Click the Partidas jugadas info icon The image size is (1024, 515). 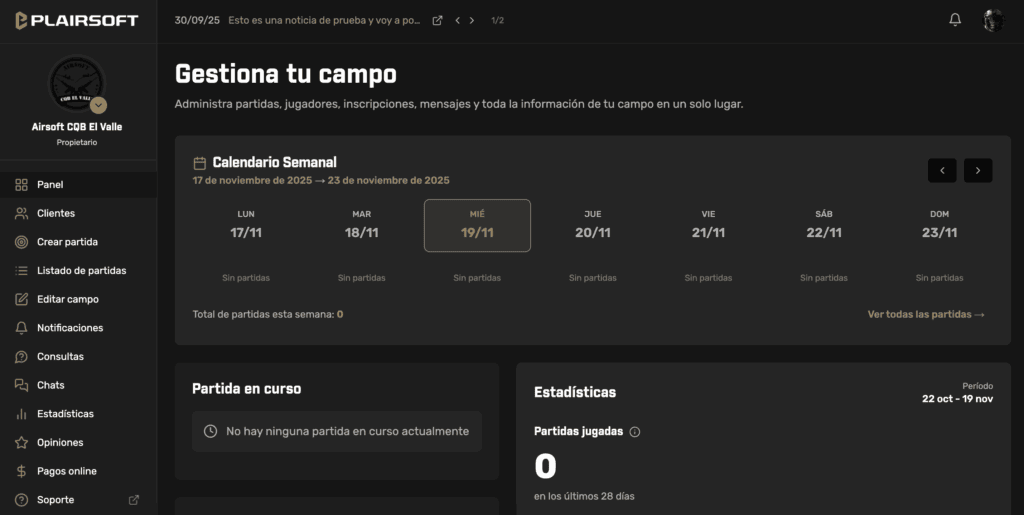[635, 432]
